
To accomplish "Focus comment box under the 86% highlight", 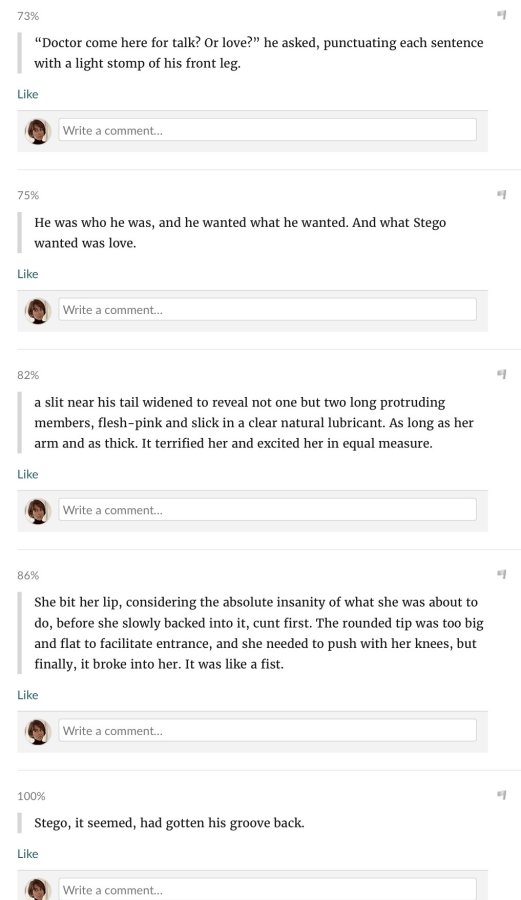I will pos(267,731).
